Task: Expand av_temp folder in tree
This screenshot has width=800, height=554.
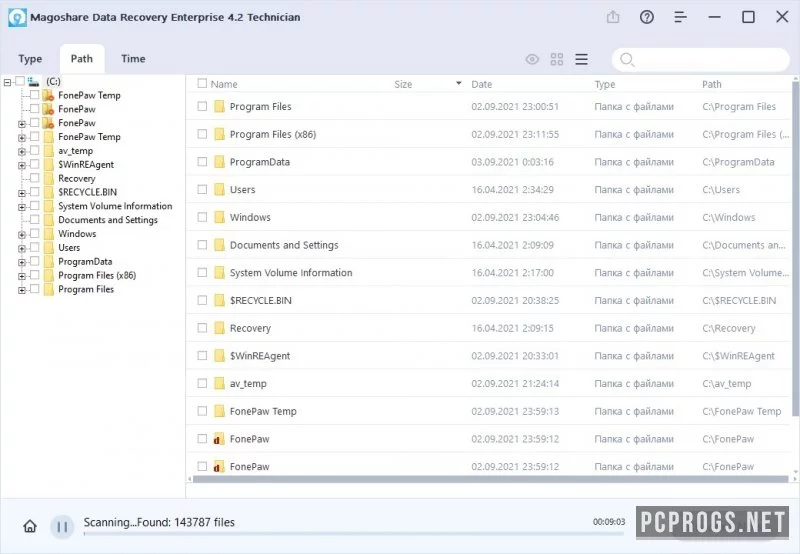Action: click(21, 152)
